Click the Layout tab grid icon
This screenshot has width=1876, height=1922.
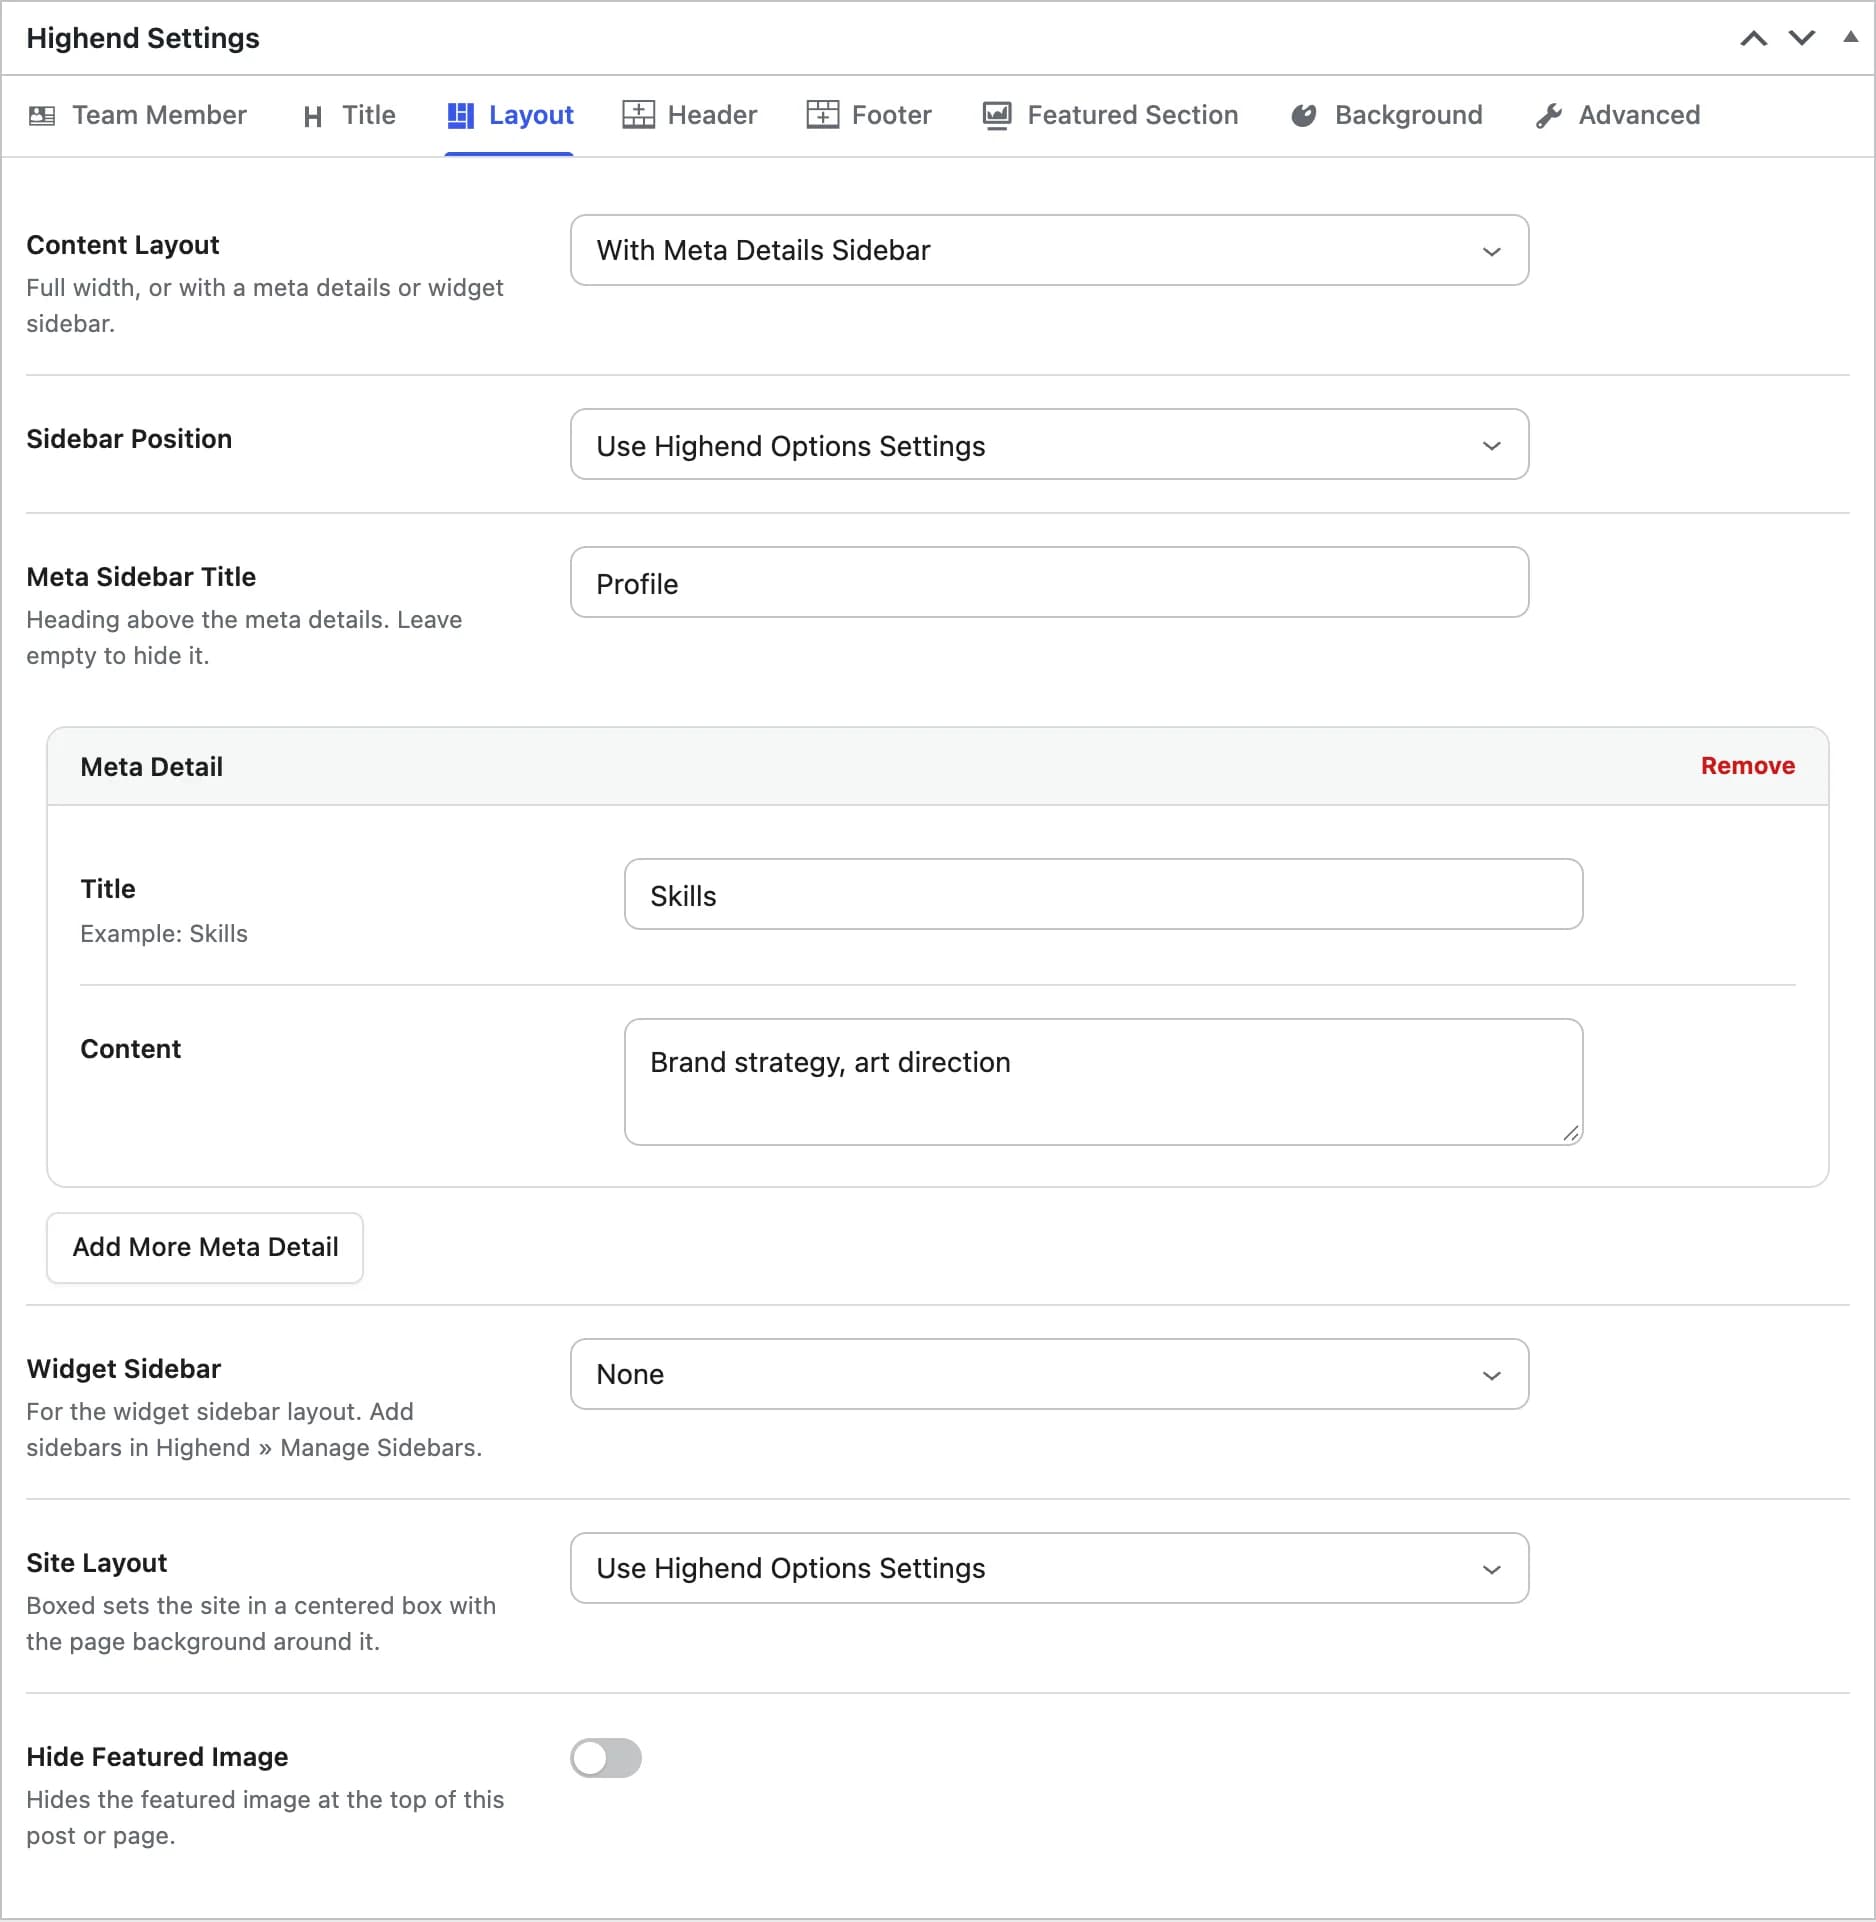click(x=460, y=116)
